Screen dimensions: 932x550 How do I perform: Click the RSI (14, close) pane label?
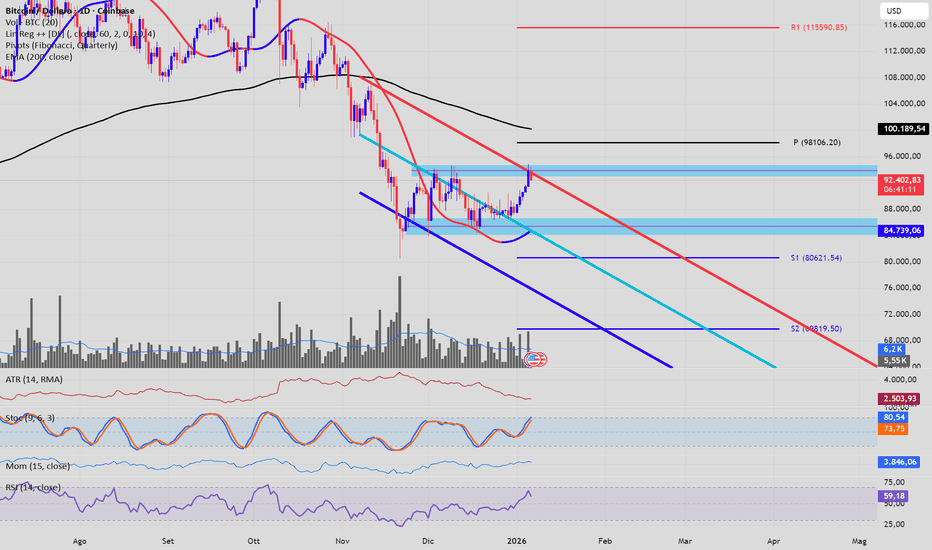click(x=32, y=487)
